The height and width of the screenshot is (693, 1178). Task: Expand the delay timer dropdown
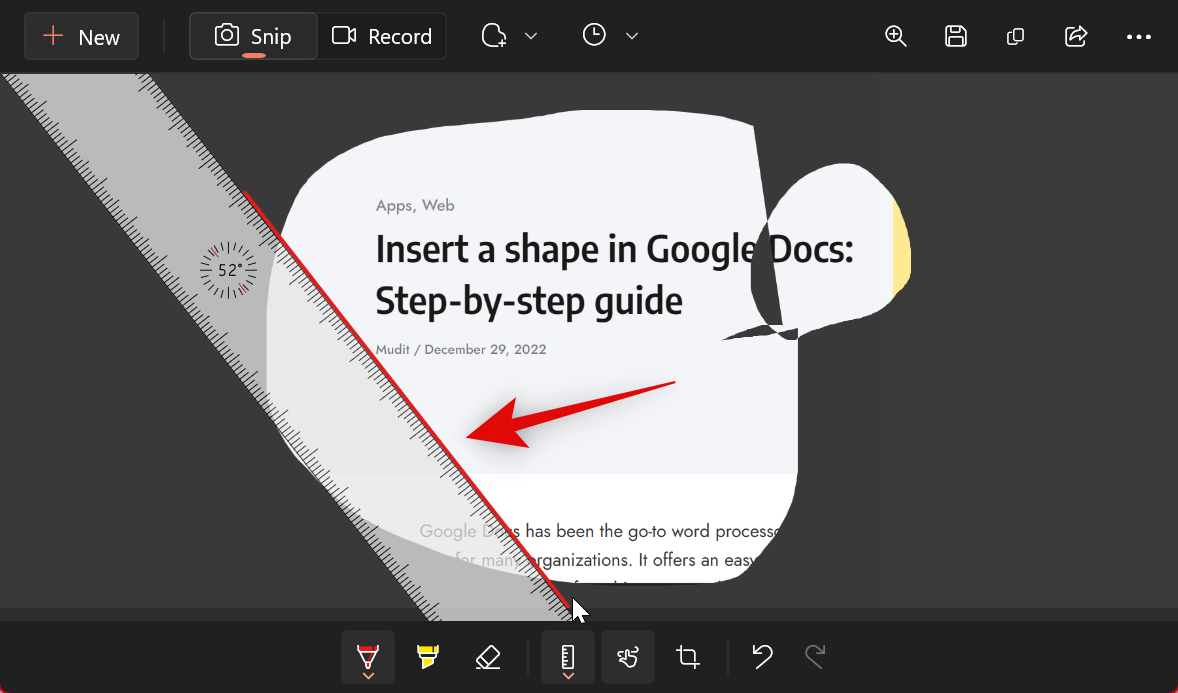coord(610,37)
